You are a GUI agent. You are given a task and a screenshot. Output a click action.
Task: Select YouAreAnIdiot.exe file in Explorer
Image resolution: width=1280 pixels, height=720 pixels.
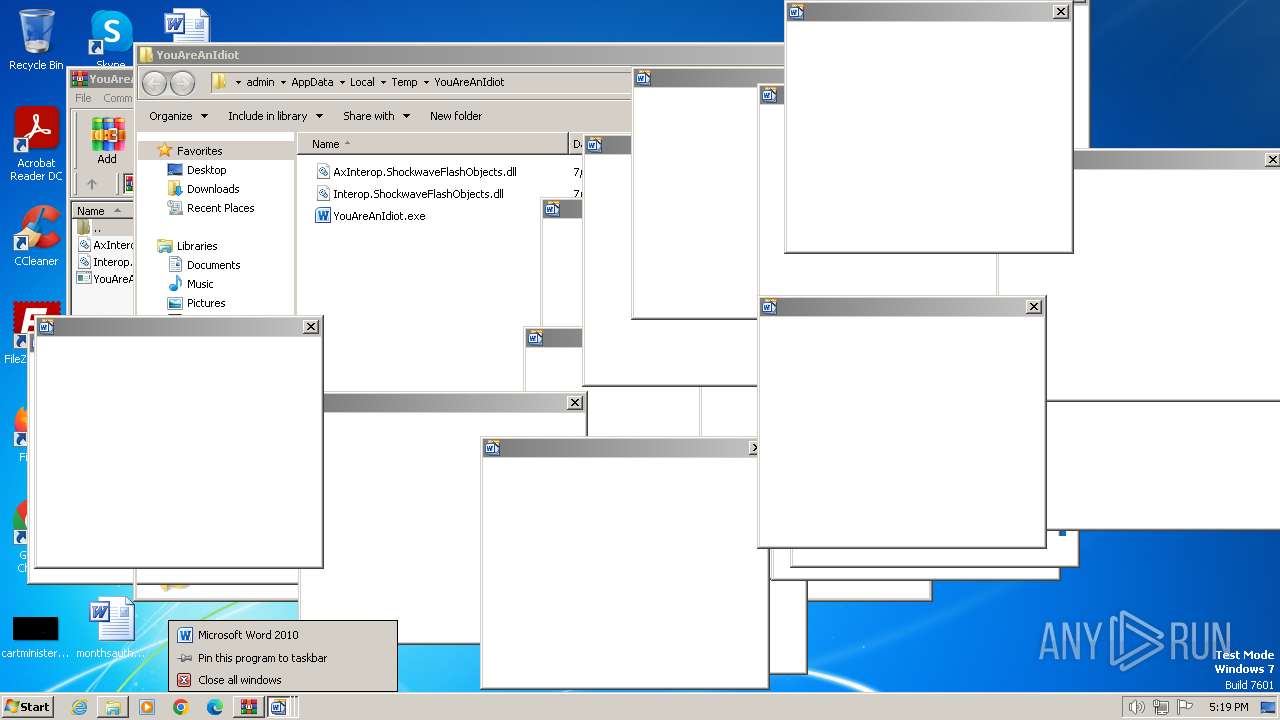click(371, 216)
